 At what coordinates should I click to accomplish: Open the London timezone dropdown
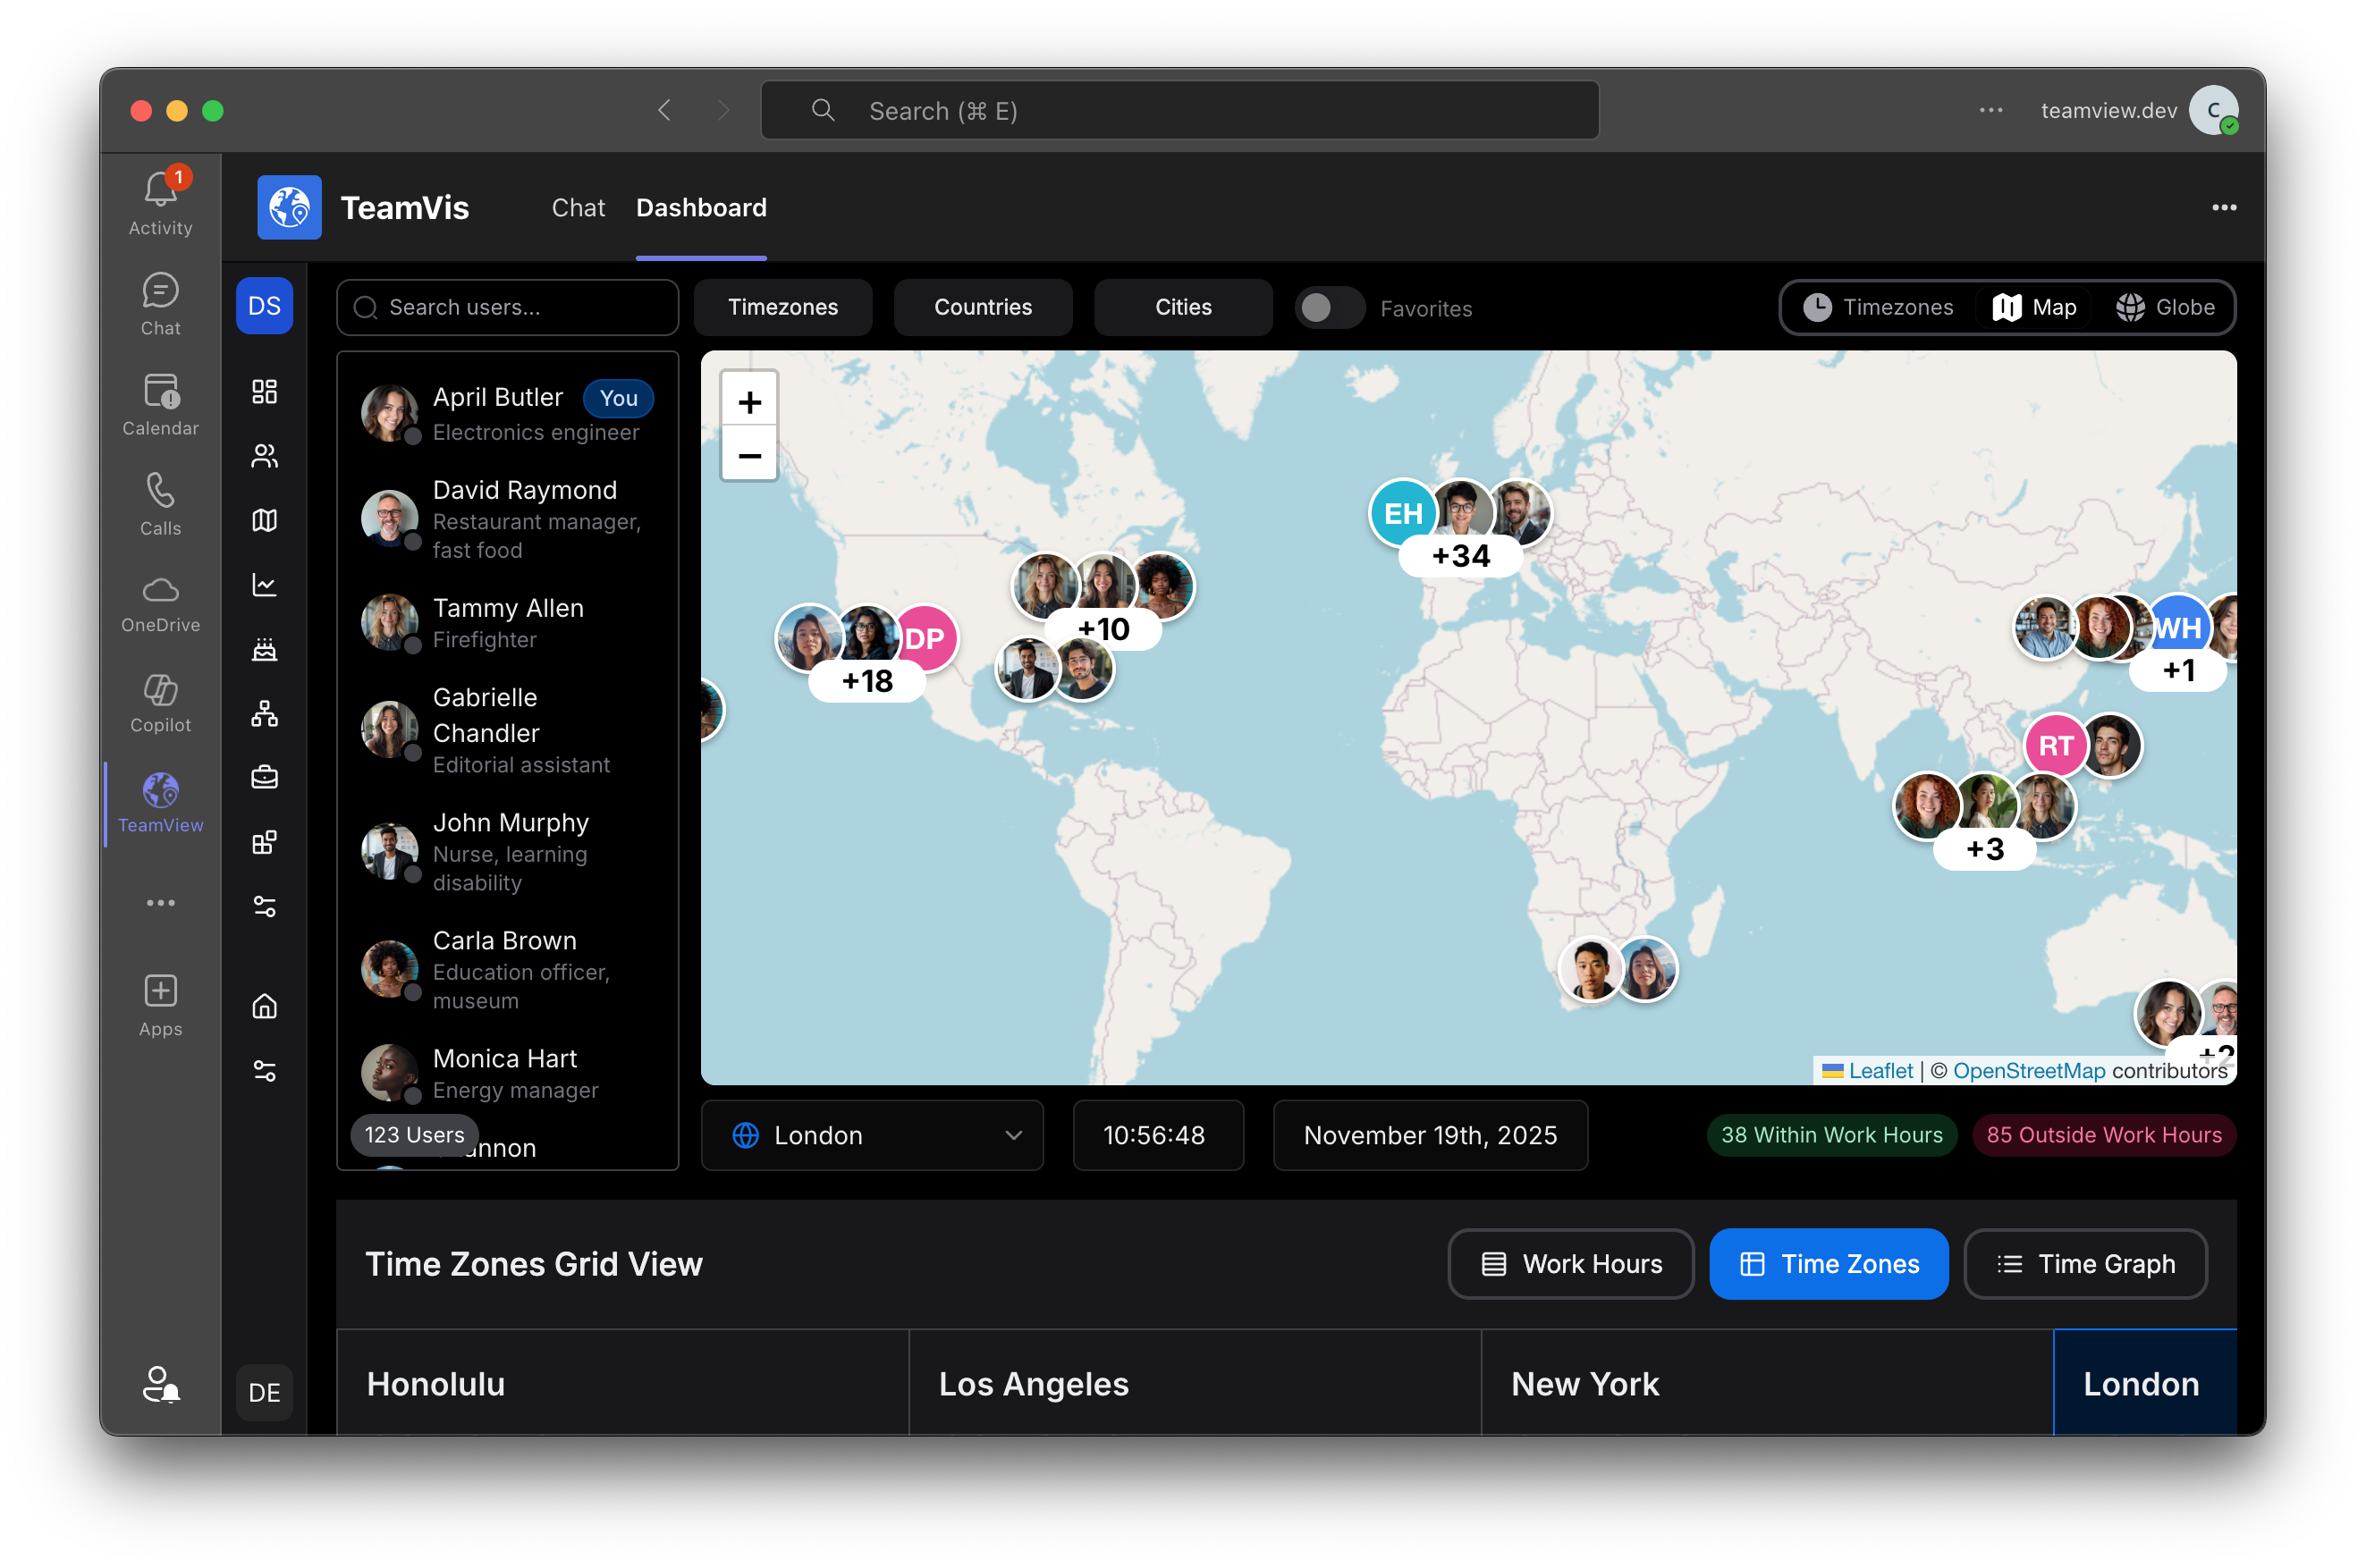(872, 1135)
